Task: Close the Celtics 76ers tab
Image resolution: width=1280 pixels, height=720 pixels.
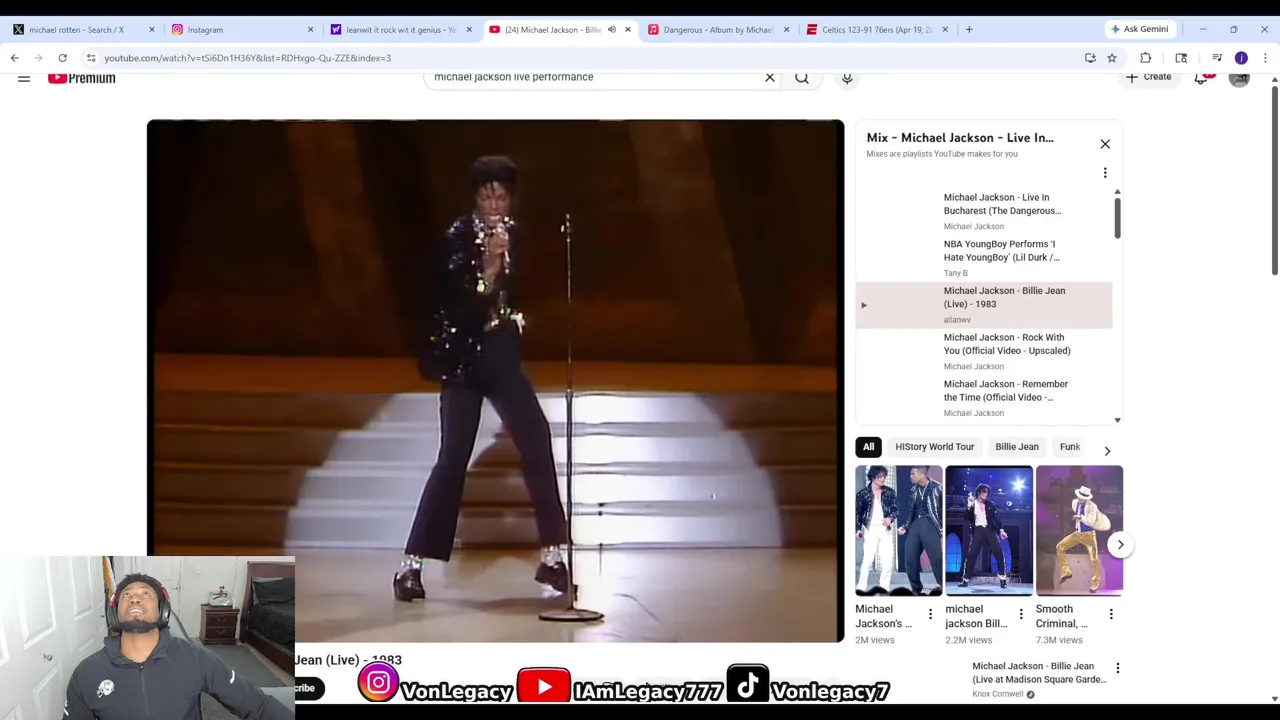Action: pyautogui.click(x=945, y=30)
